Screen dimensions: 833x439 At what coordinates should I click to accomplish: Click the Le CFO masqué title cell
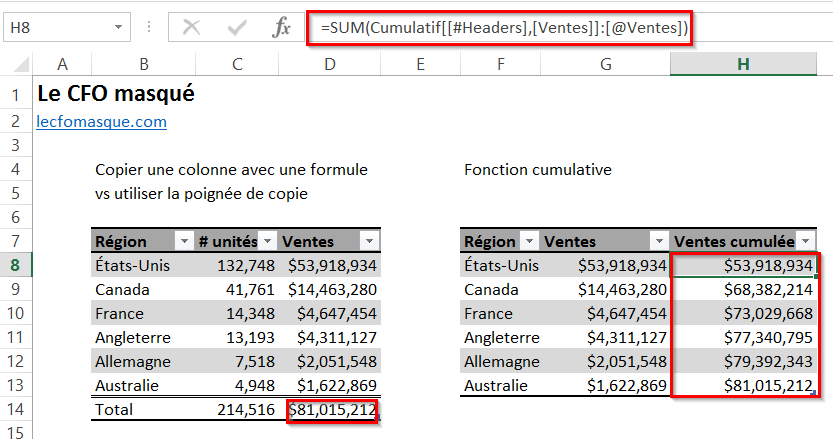click(115, 95)
